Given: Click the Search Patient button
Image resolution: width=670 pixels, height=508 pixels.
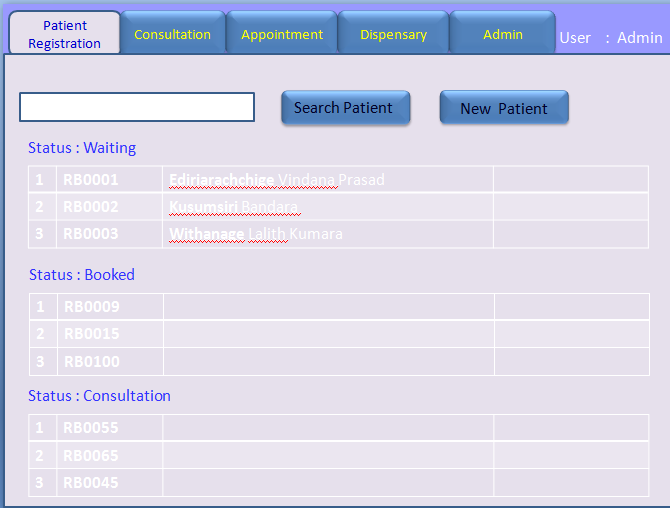Looking at the screenshot, I should [346, 108].
